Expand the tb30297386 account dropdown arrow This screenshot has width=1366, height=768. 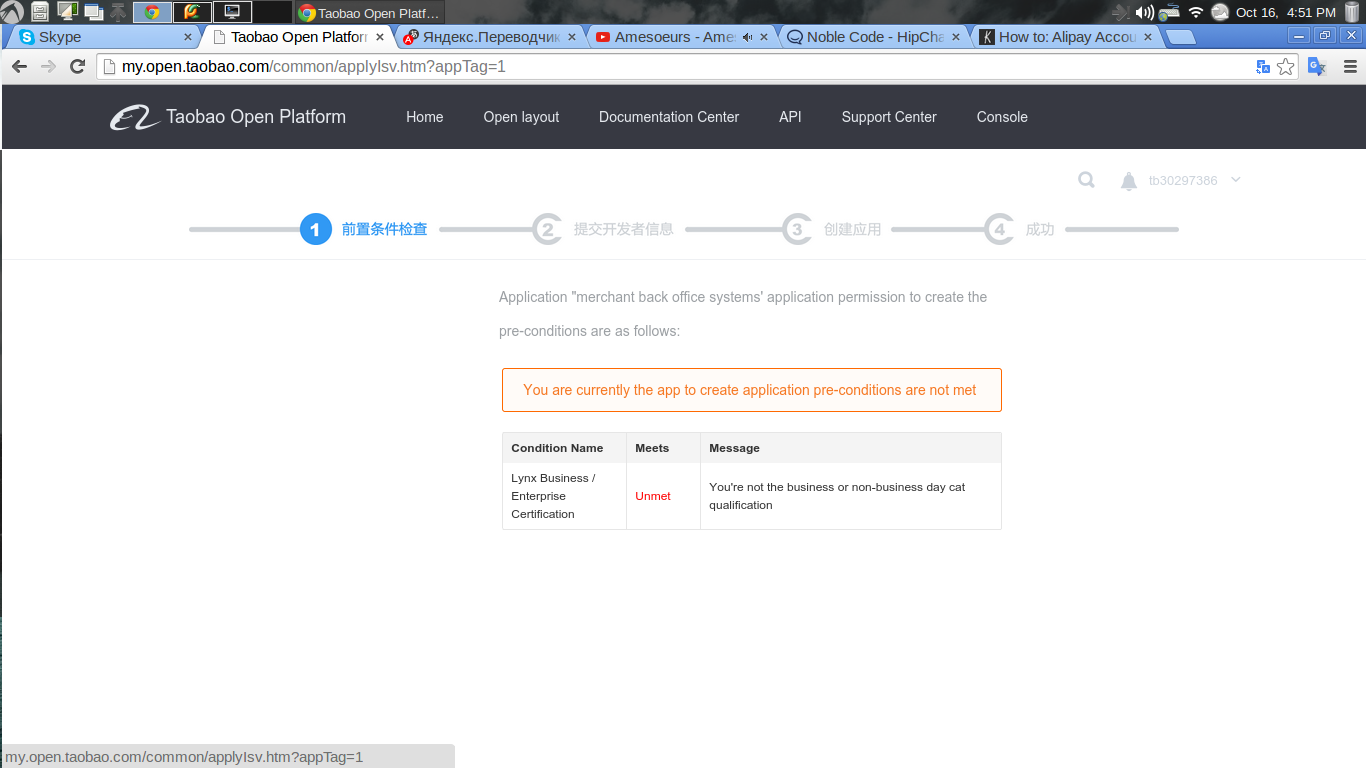(x=1236, y=180)
